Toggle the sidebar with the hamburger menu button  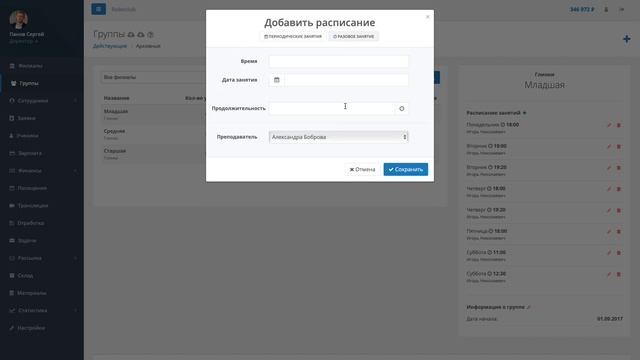click(x=98, y=9)
